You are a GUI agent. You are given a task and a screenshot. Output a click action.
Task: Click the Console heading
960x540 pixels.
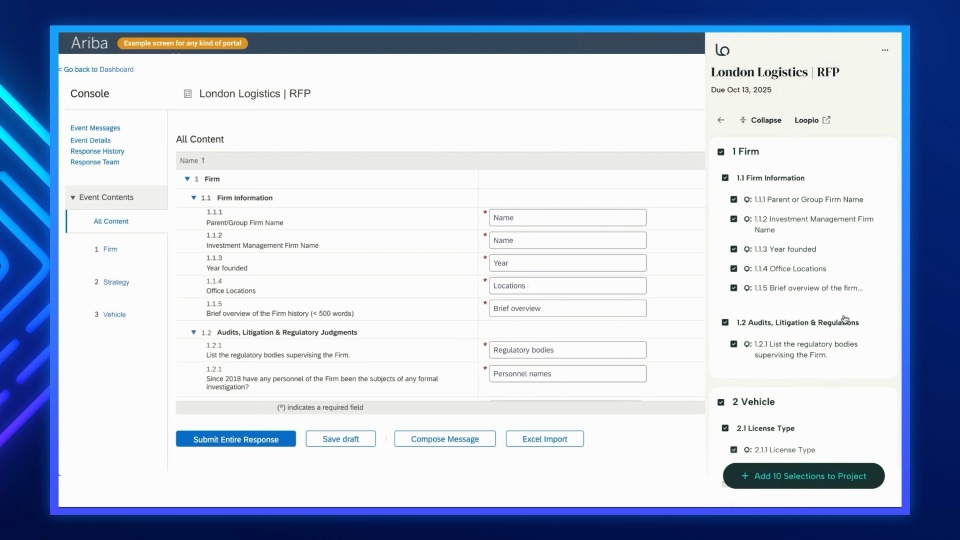coord(89,94)
